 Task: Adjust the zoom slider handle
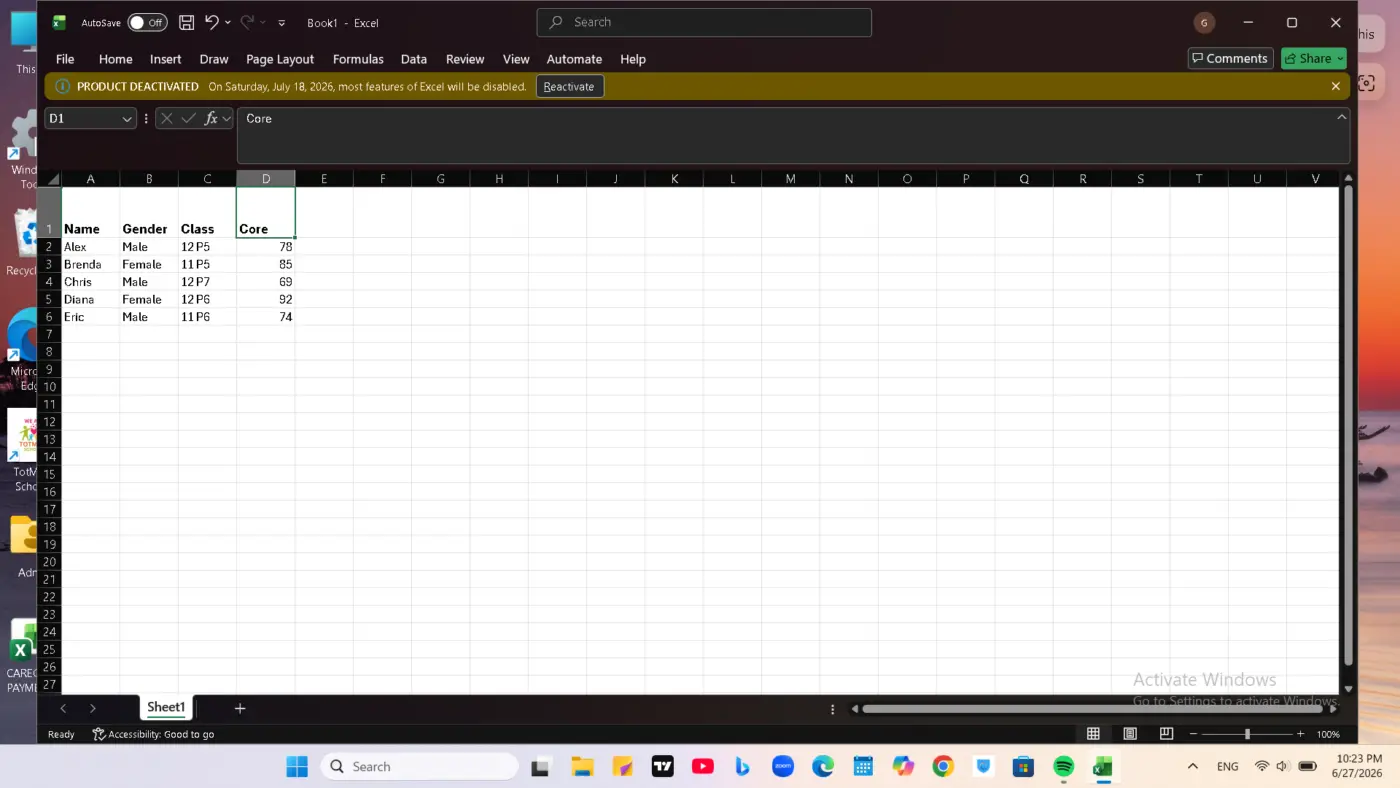click(1247, 734)
